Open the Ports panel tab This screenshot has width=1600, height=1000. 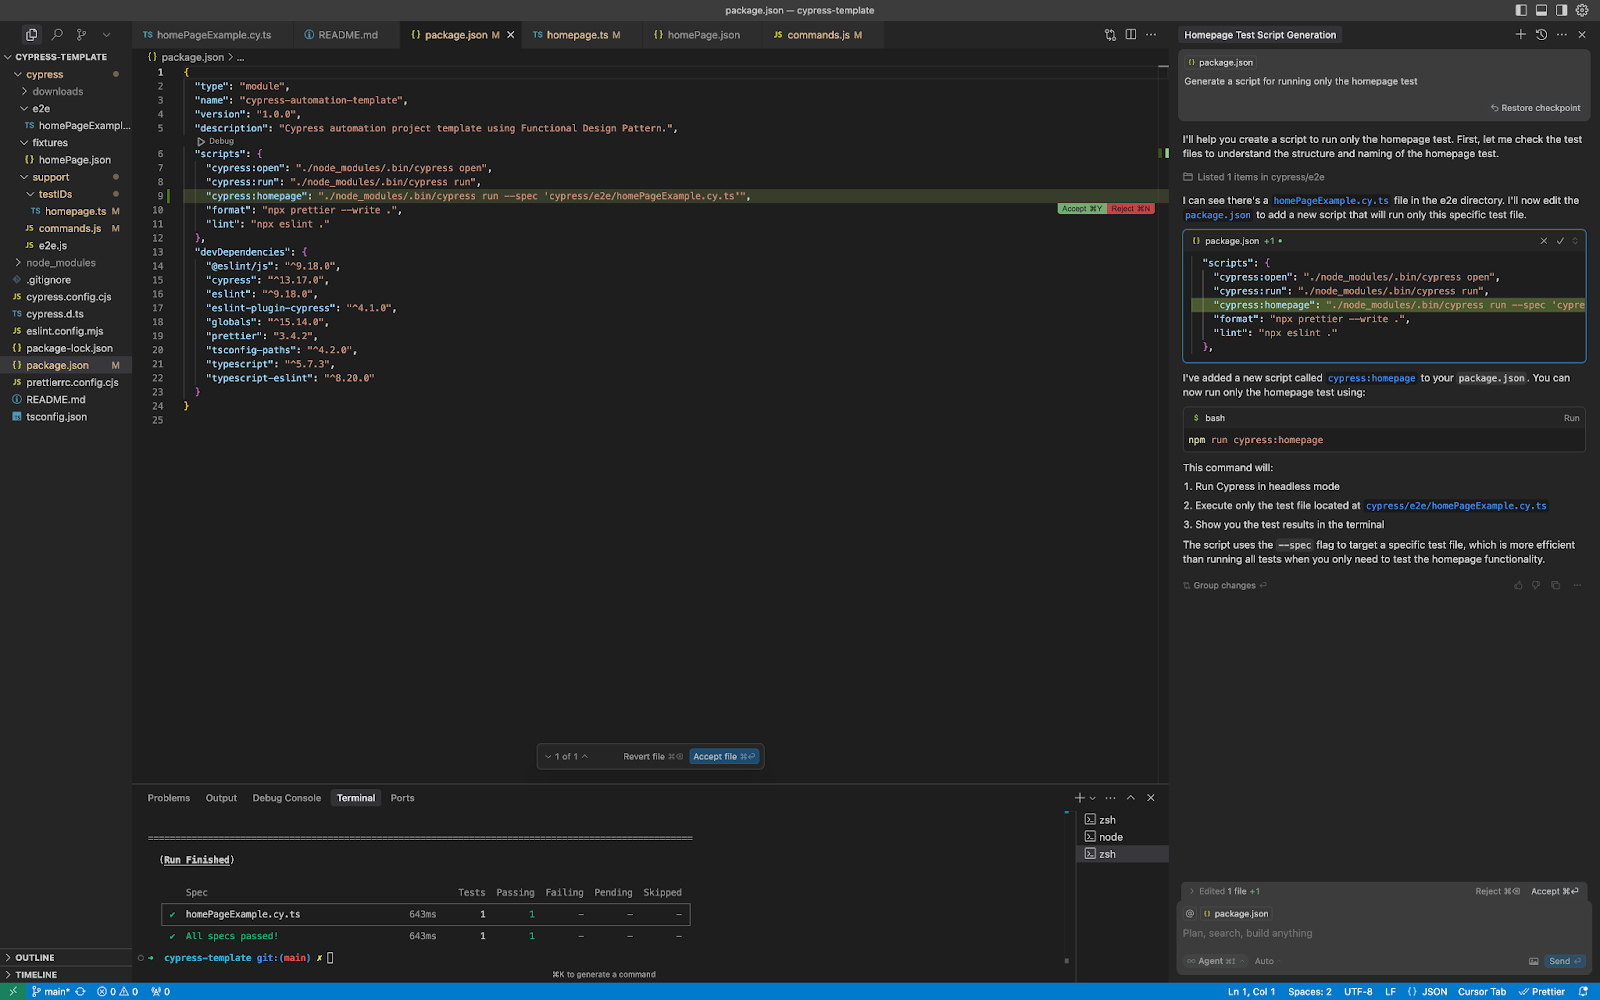(402, 798)
